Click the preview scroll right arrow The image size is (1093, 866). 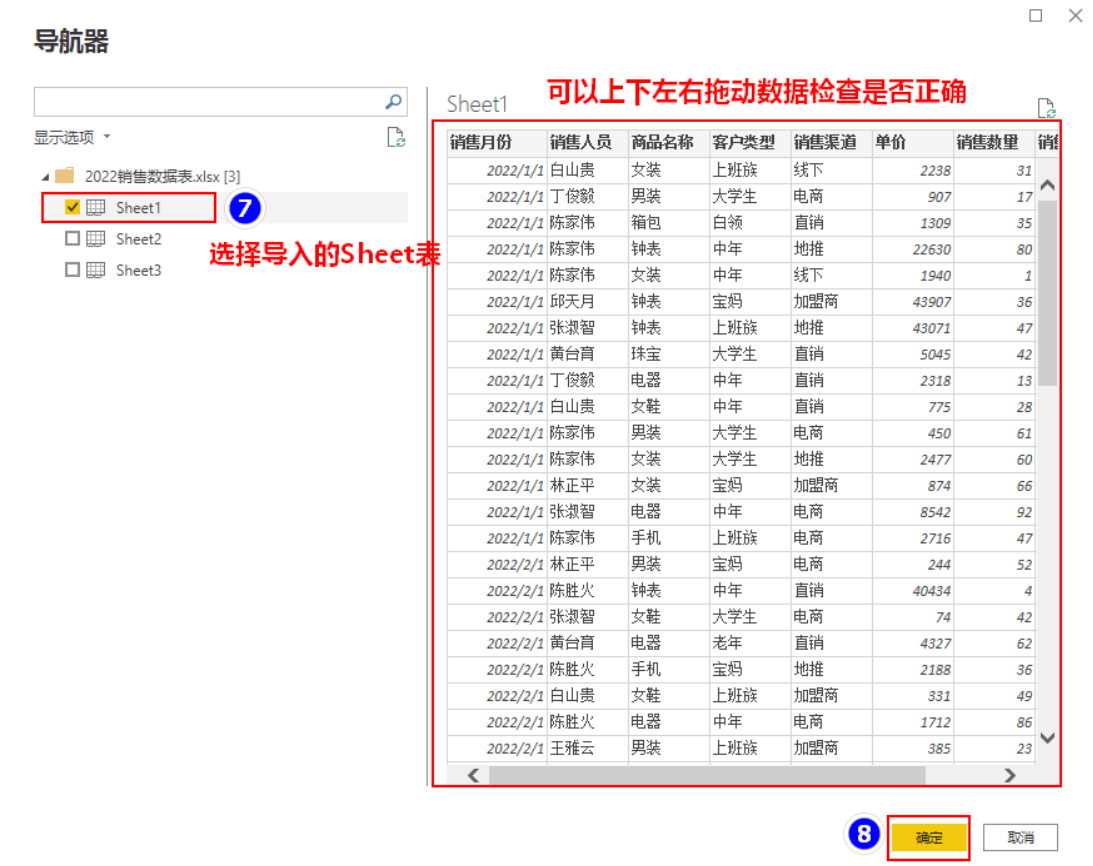pos(1009,775)
